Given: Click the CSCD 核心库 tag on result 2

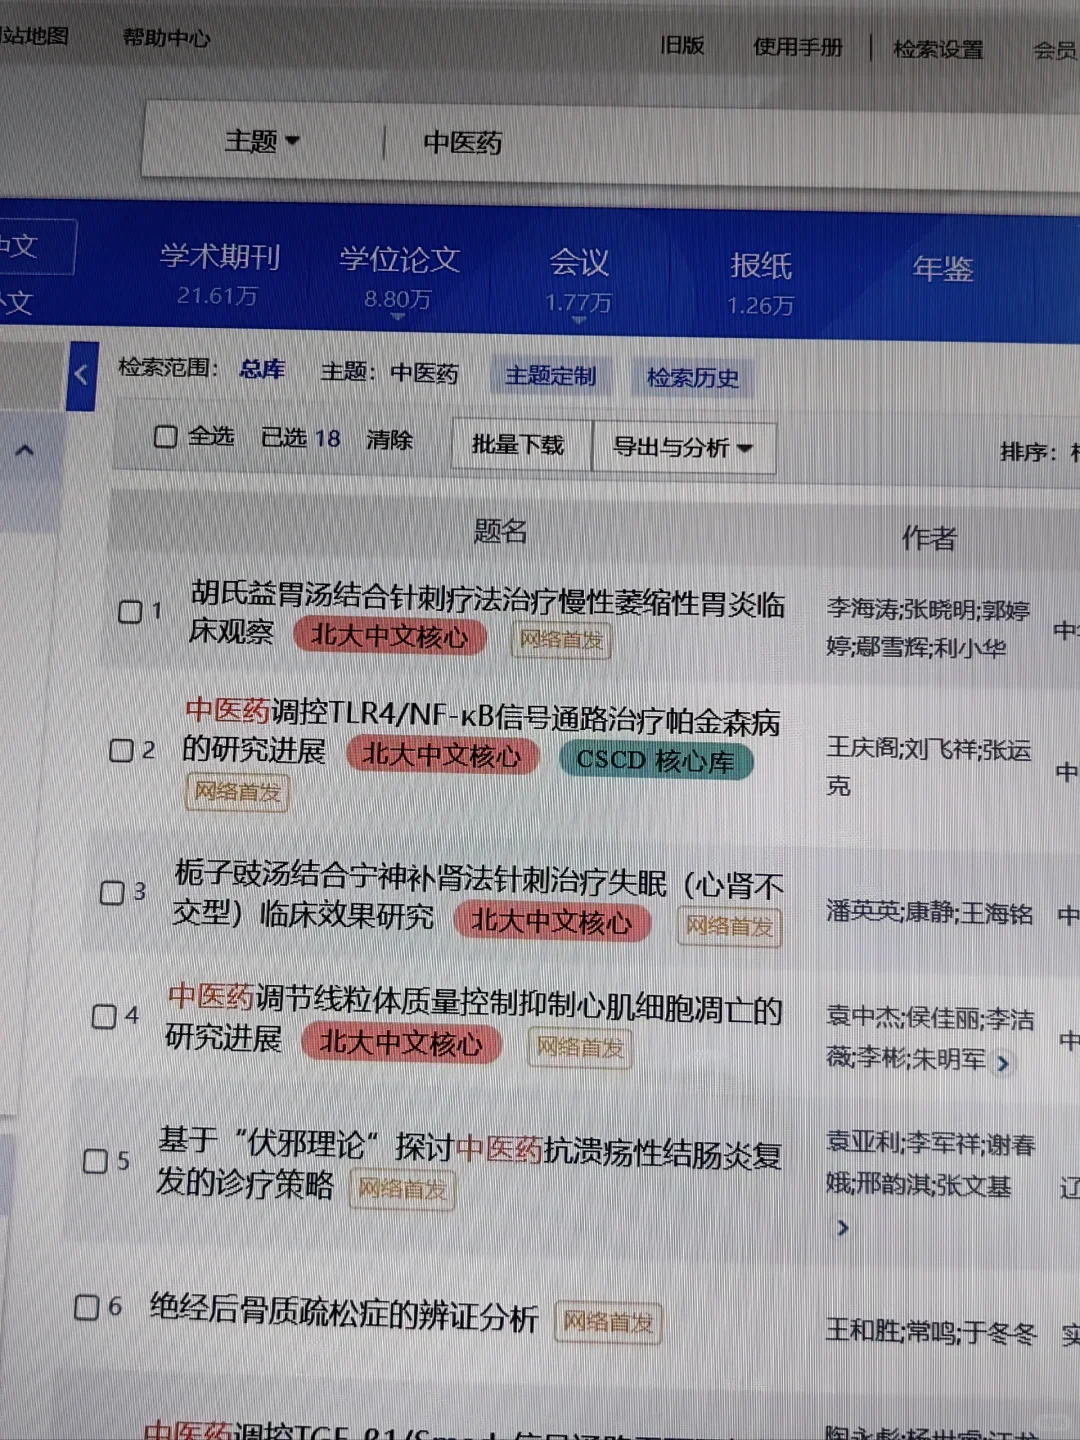Looking at the screenshot, I should point(655,759).
